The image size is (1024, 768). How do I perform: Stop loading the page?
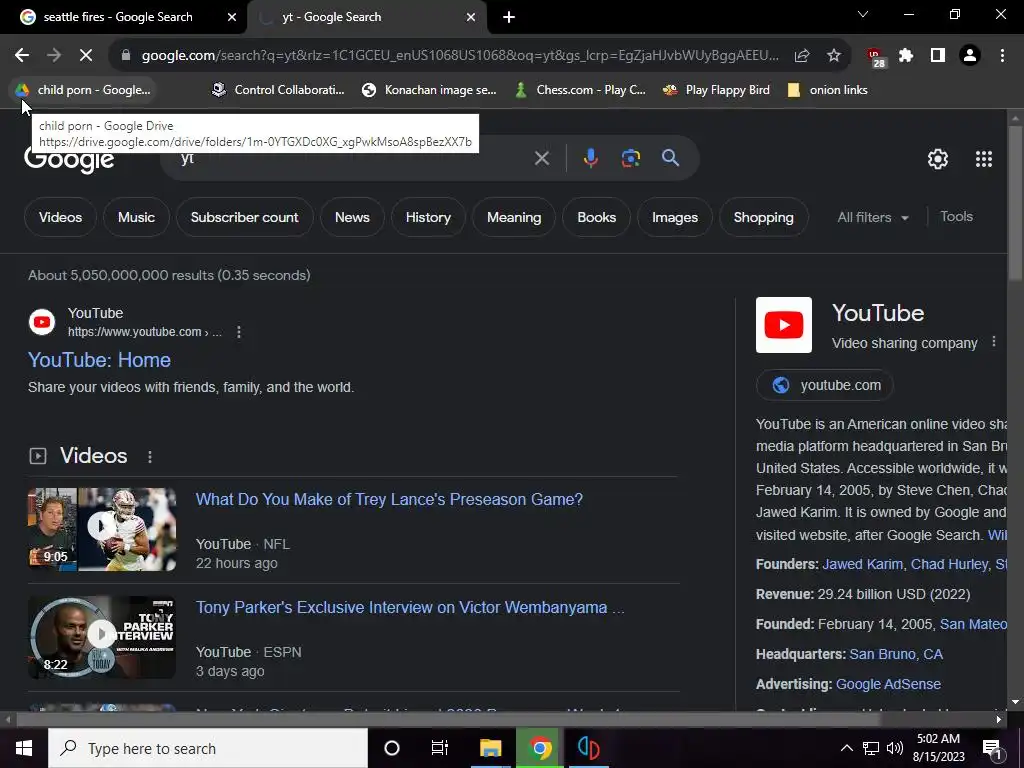click(x=86, y=56)
